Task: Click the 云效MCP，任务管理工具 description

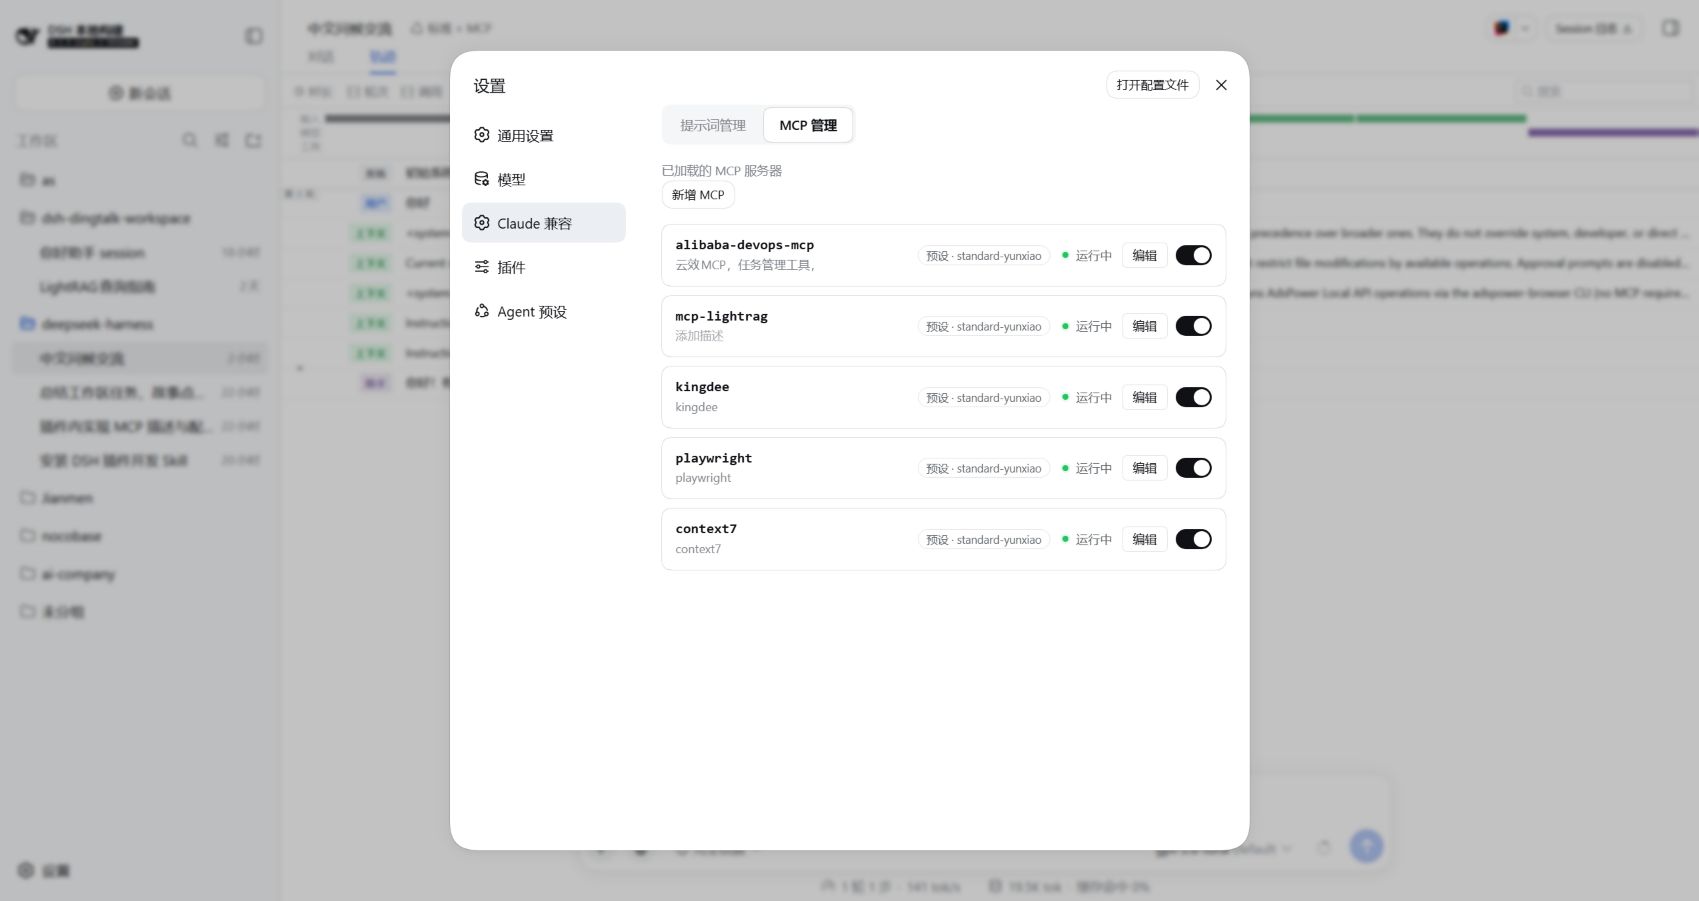Action: (x=745, y=265)
